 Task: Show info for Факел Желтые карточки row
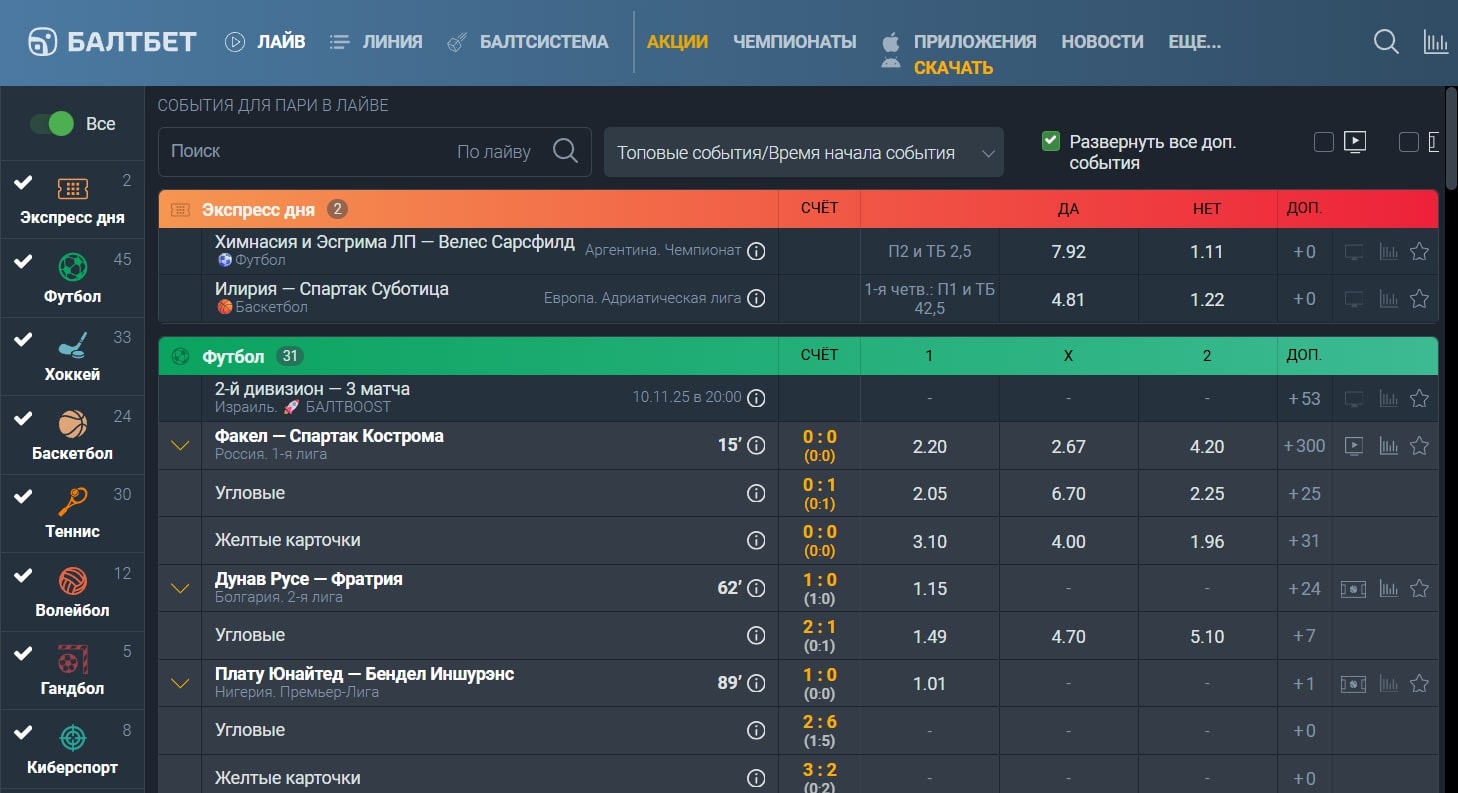(x=756, y=540)
